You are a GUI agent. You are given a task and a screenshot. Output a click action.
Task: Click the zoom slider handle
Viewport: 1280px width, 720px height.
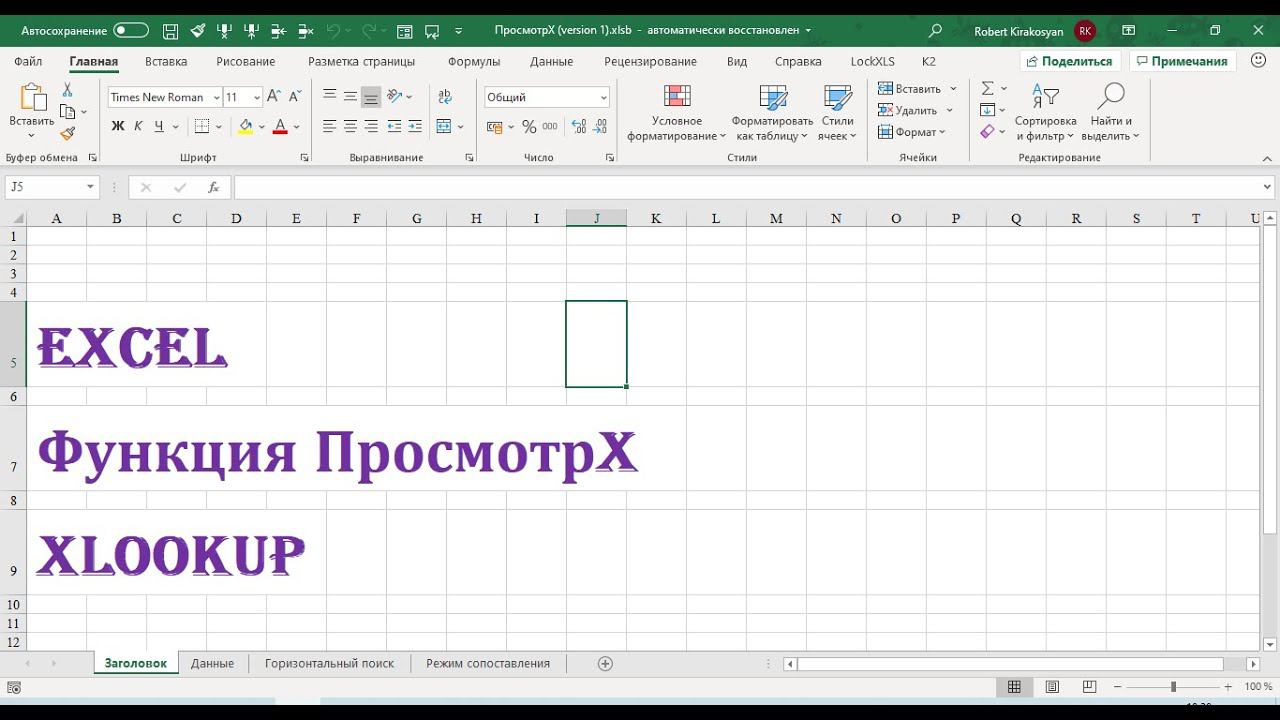pyautogui.click(x=1173, y=687)
